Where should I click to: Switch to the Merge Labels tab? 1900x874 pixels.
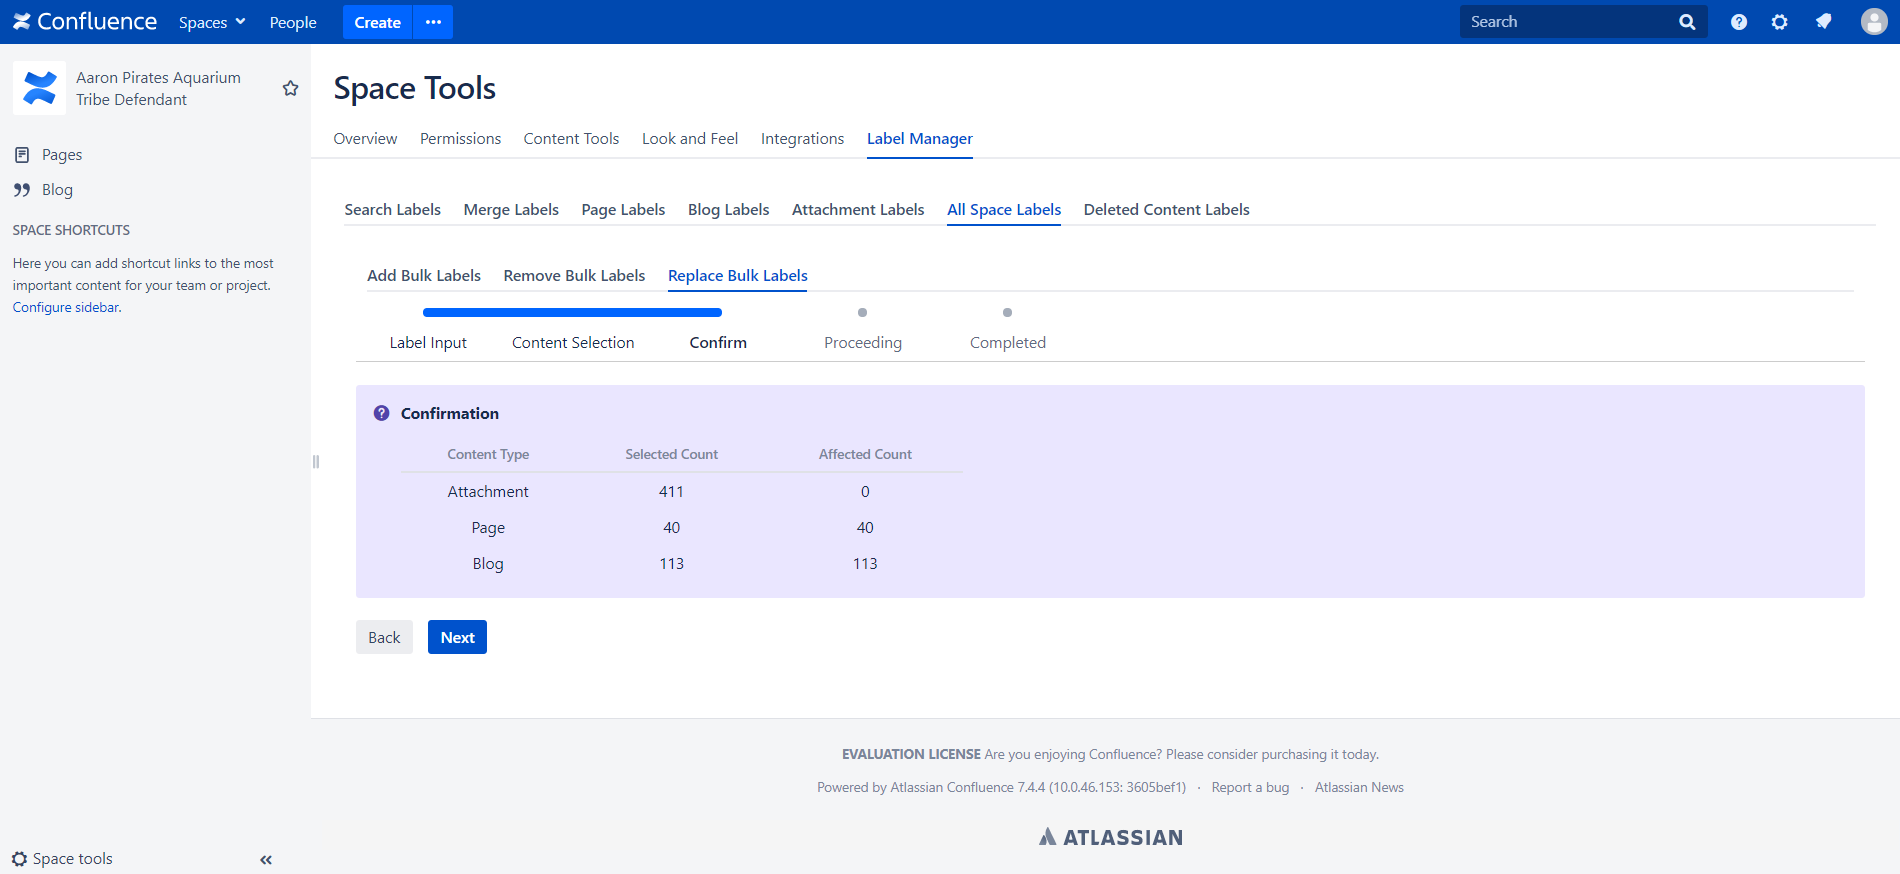point(511,210)
